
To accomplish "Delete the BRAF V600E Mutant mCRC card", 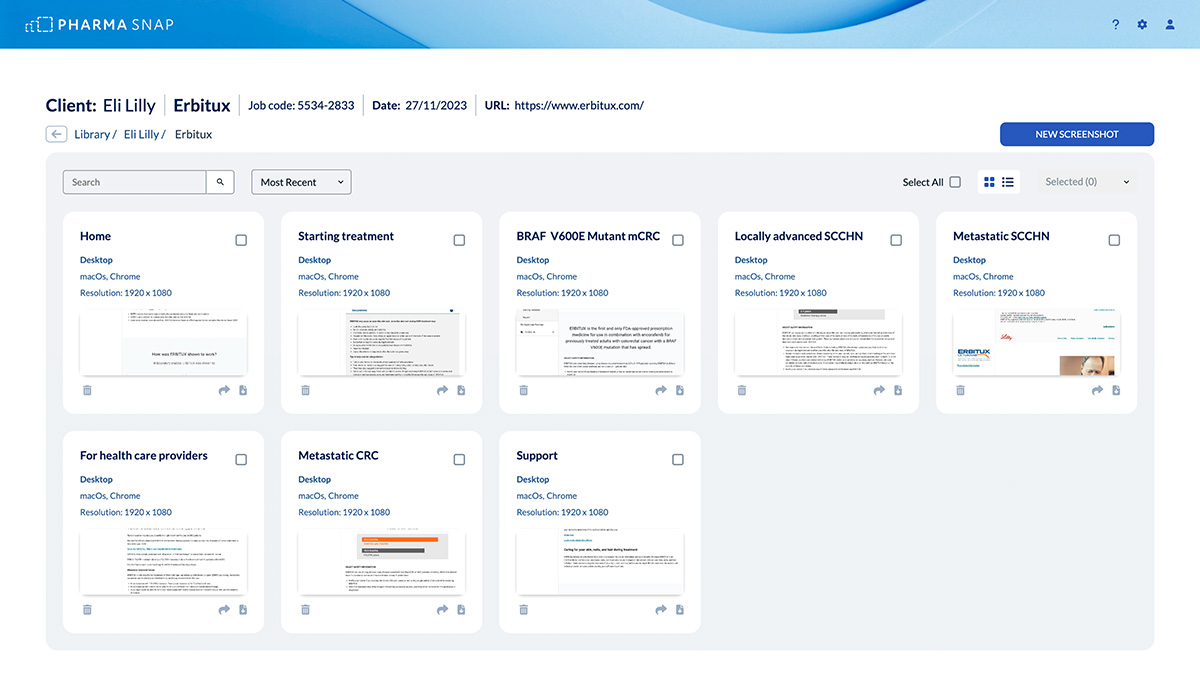I will click(523, 390).
